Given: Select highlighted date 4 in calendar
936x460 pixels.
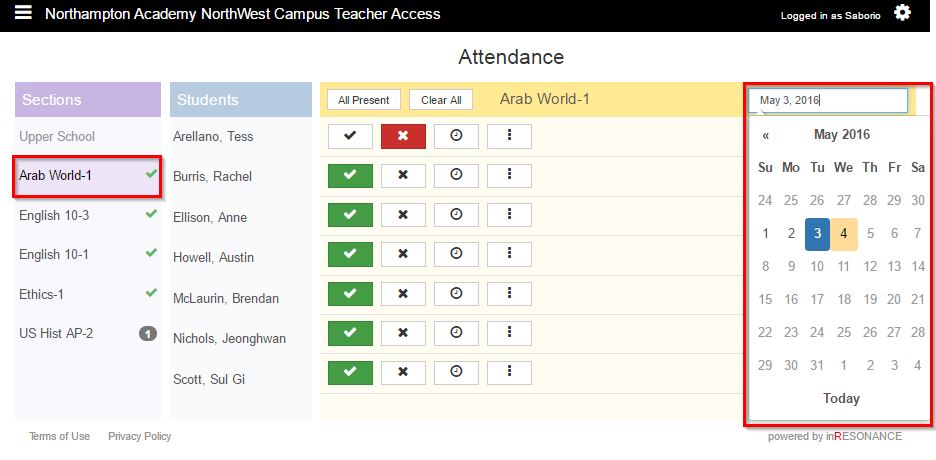Looking at the screenshot, I should pyautogui.click(x=844, y=234).
